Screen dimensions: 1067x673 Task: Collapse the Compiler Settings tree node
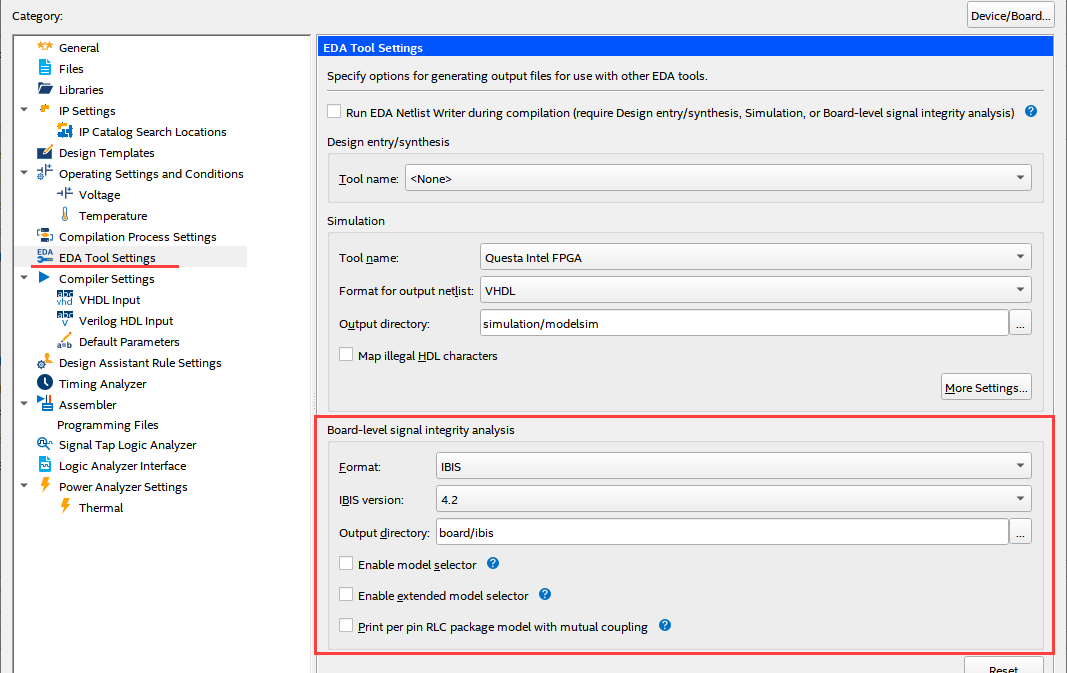24,278
